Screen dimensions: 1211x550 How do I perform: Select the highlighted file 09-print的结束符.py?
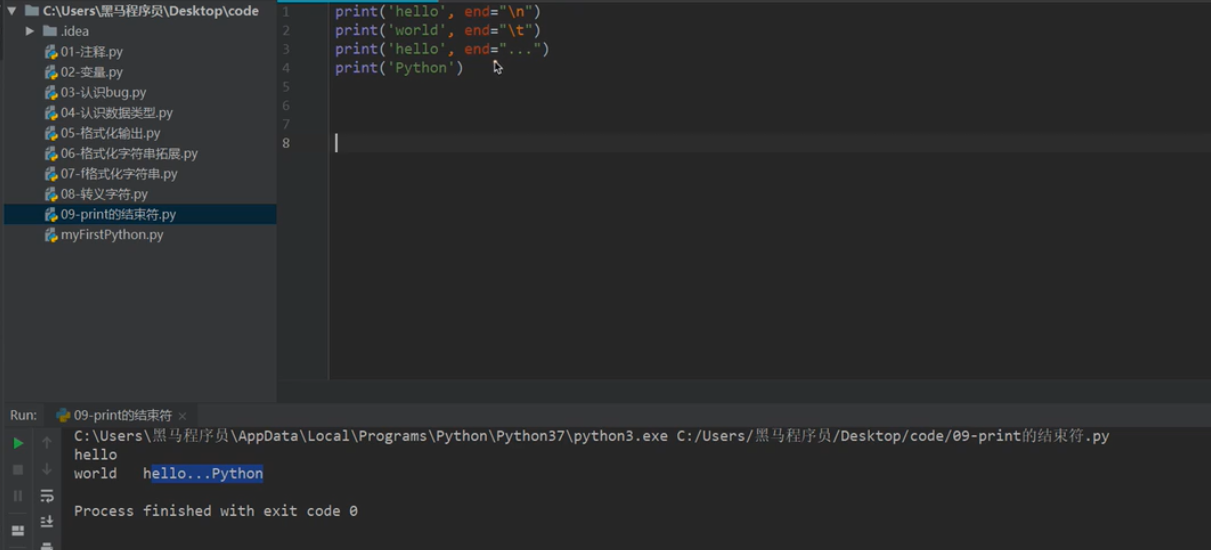click(118, 214)
